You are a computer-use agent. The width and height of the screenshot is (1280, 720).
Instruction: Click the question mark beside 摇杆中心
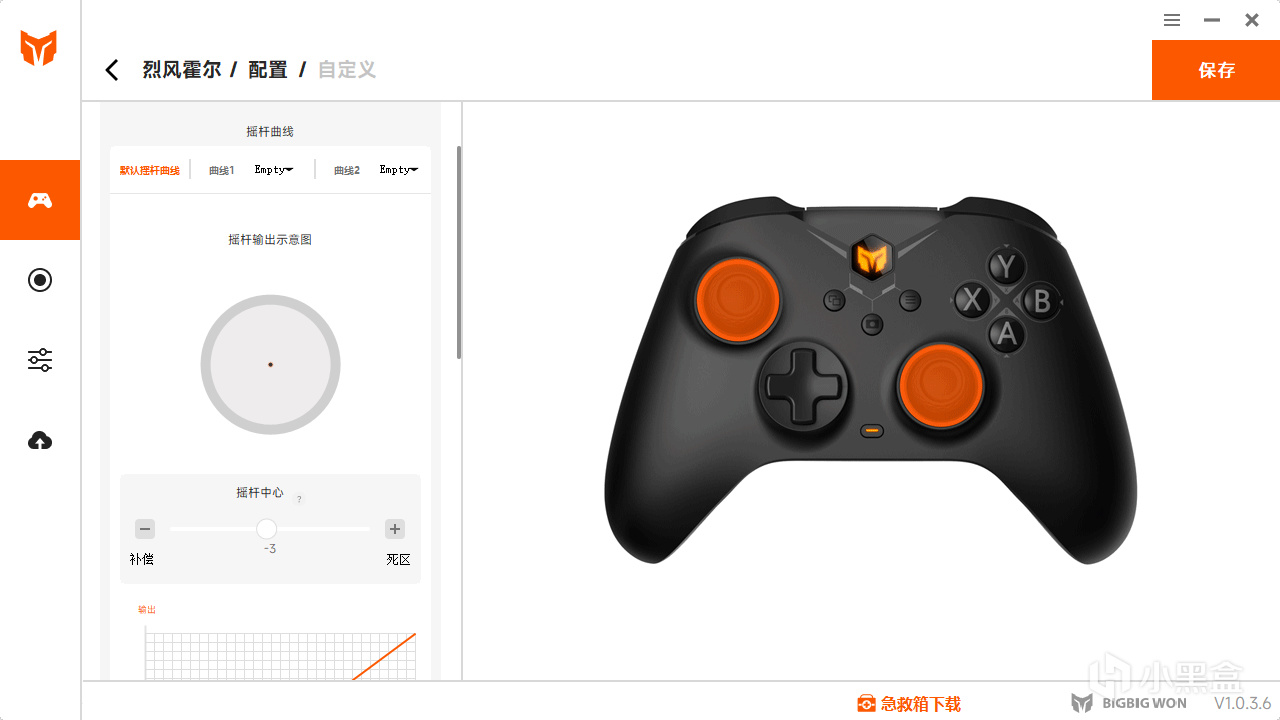tap(299, 499)
